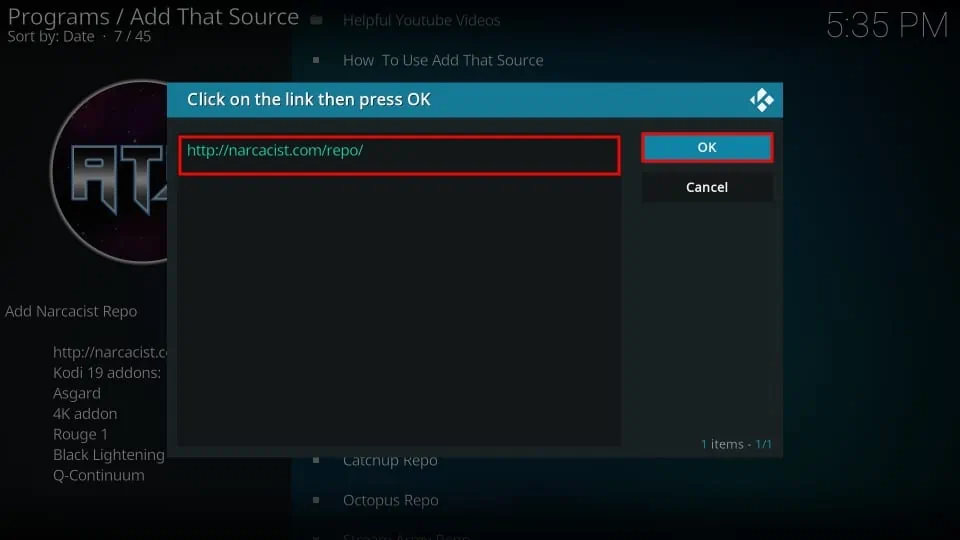Select Catchup Repo list entry

coord(390,461)
